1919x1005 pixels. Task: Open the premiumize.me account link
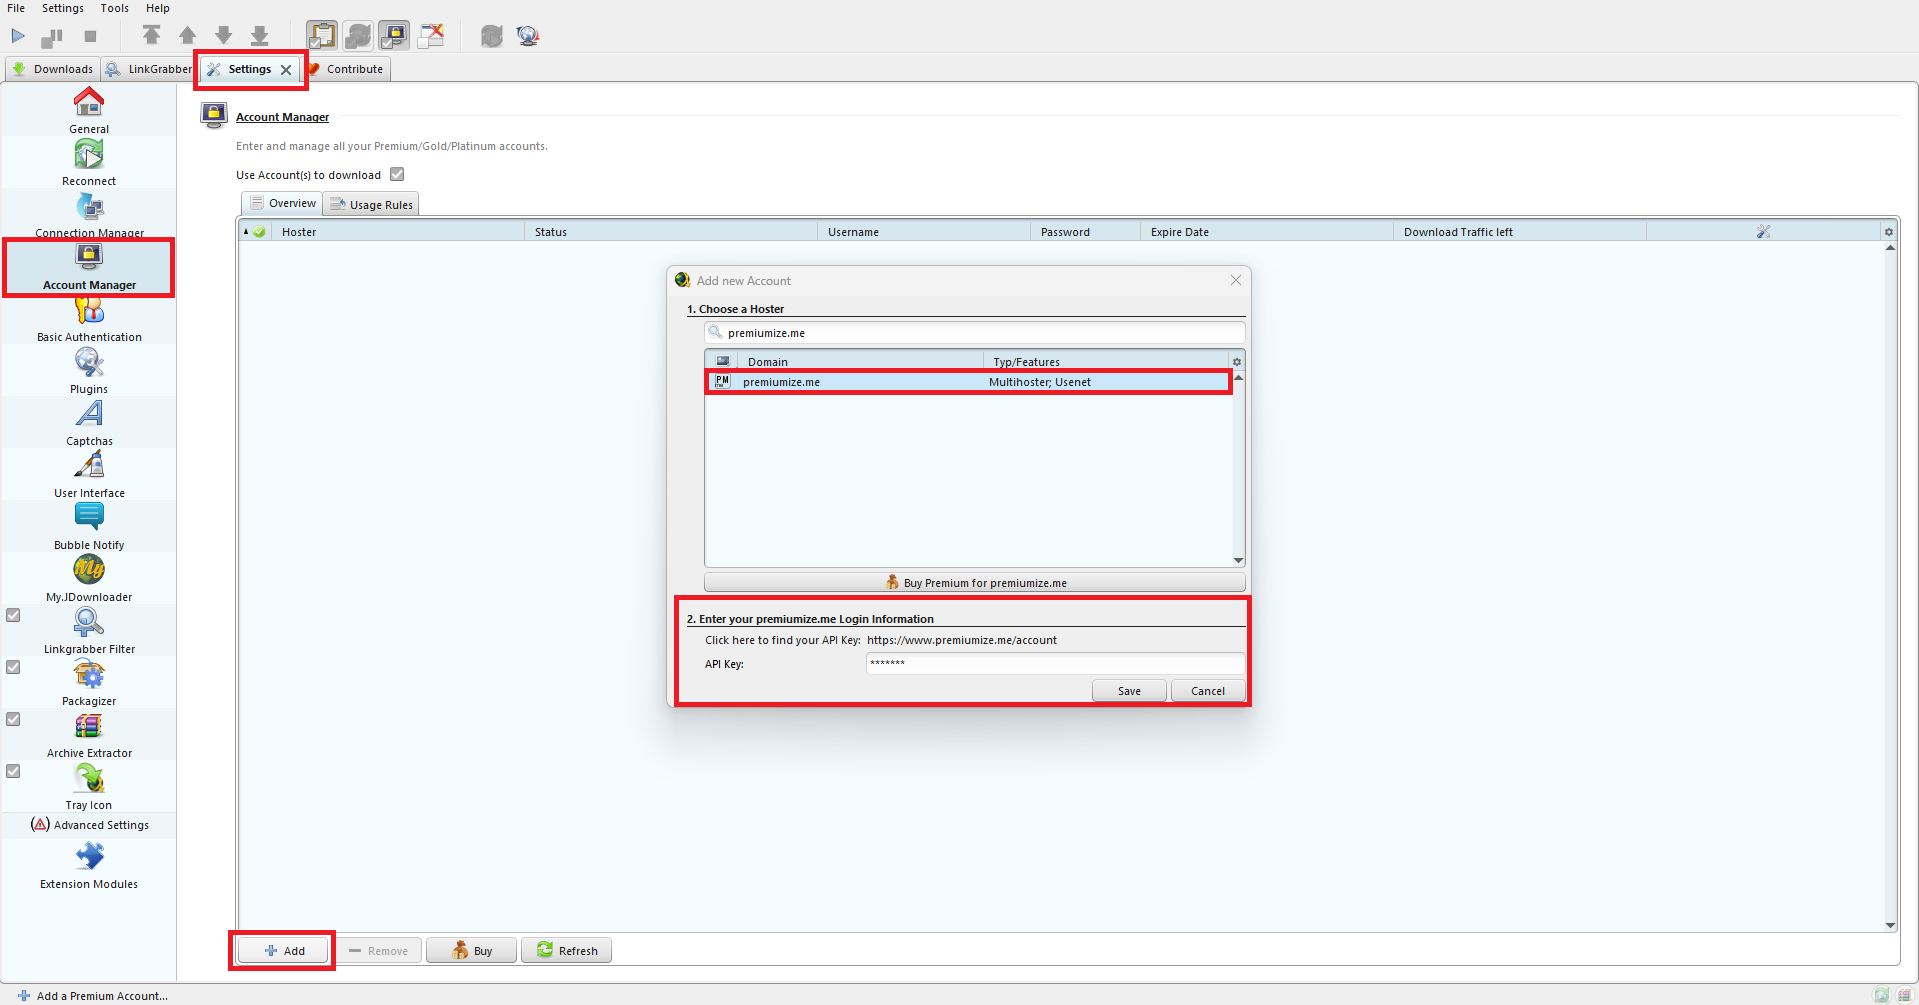[961, 640]
